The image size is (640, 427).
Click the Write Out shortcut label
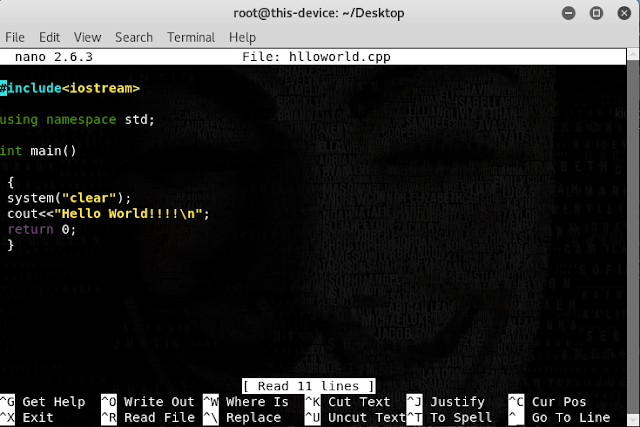click(x=159, y=402)
